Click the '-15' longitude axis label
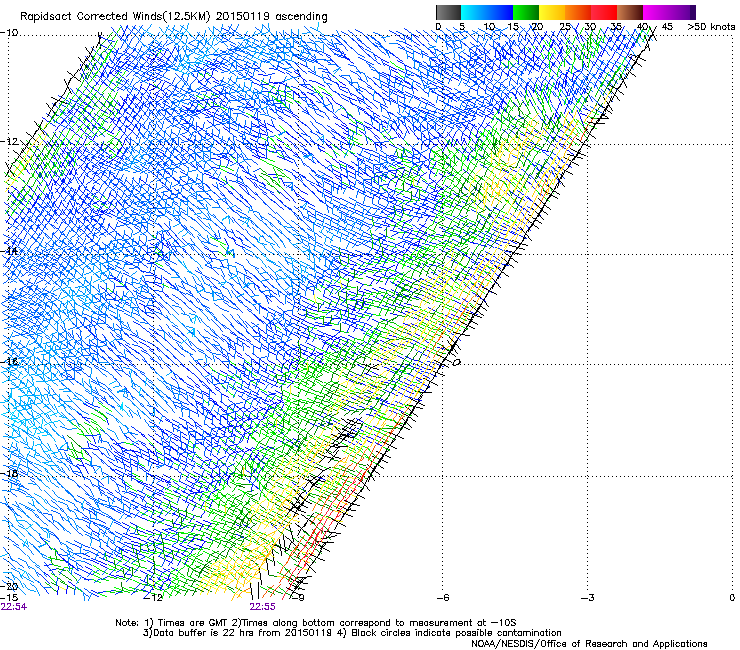The height and width of the screenshot is (650, 740). click(x=9, y=597)
